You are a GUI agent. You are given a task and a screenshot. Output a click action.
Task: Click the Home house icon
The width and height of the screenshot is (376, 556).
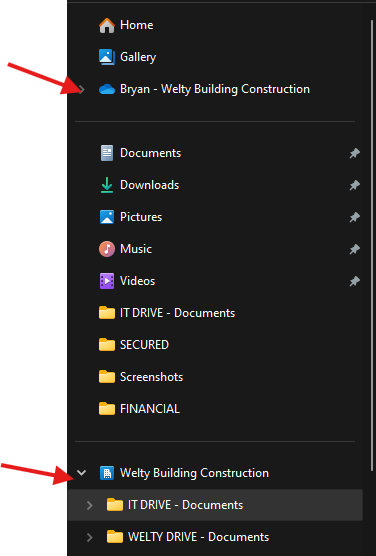pyautogui.click(x=107, y=25)
